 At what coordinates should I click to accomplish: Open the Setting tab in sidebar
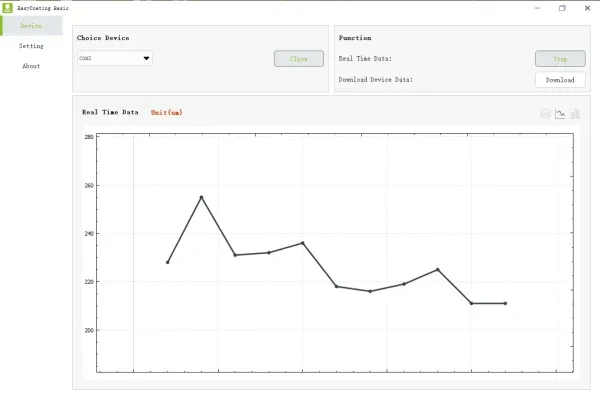tap(31, 46)
